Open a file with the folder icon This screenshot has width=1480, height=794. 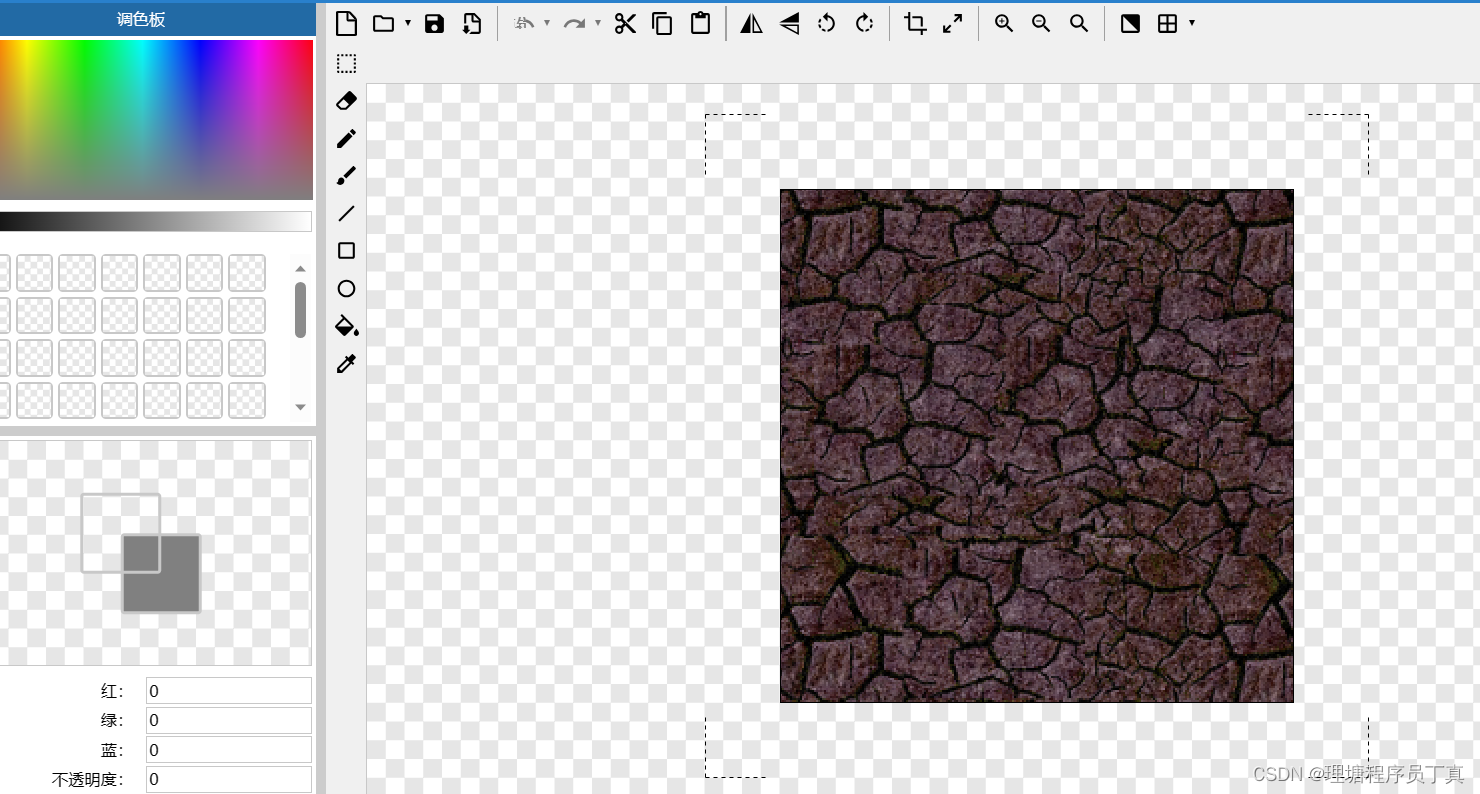(x=383, y=24)
